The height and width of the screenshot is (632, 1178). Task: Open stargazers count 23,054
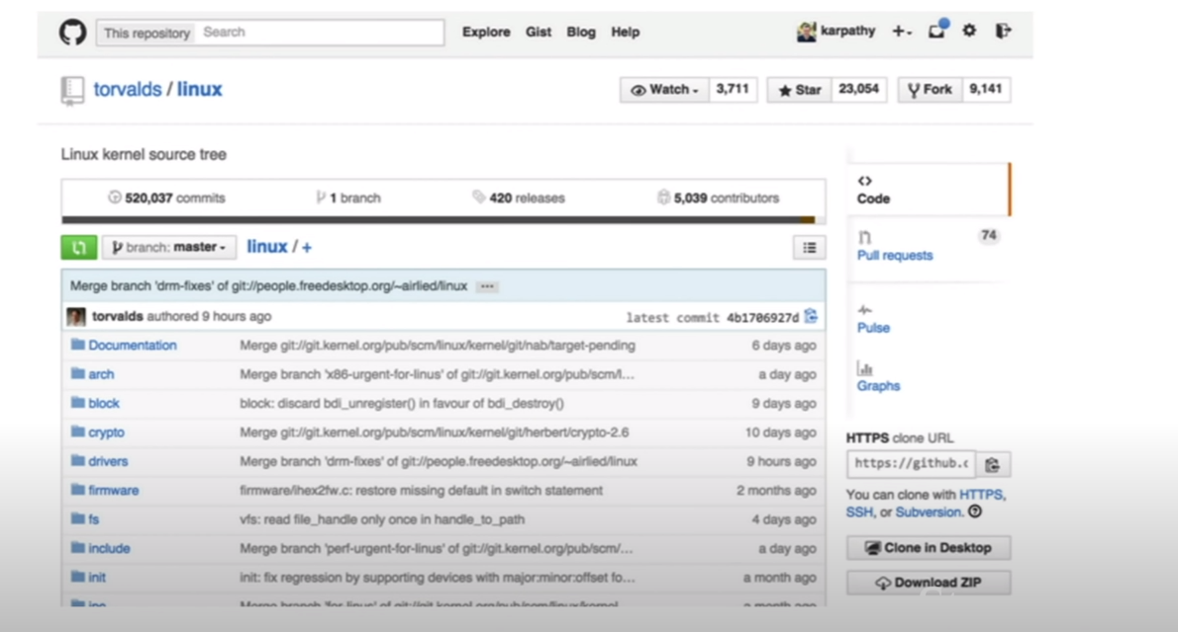click(859, 89)
